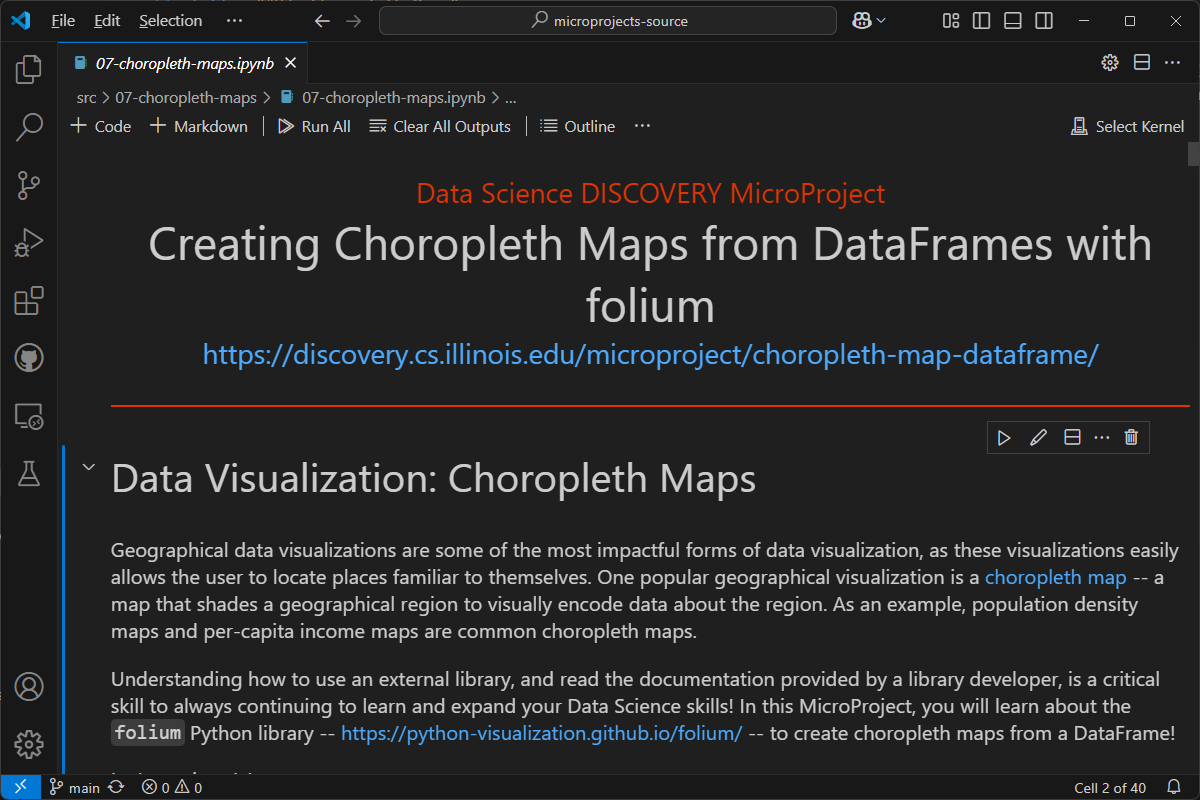
Task: Open the Source Control view
Action: click(x=29, y=185)
